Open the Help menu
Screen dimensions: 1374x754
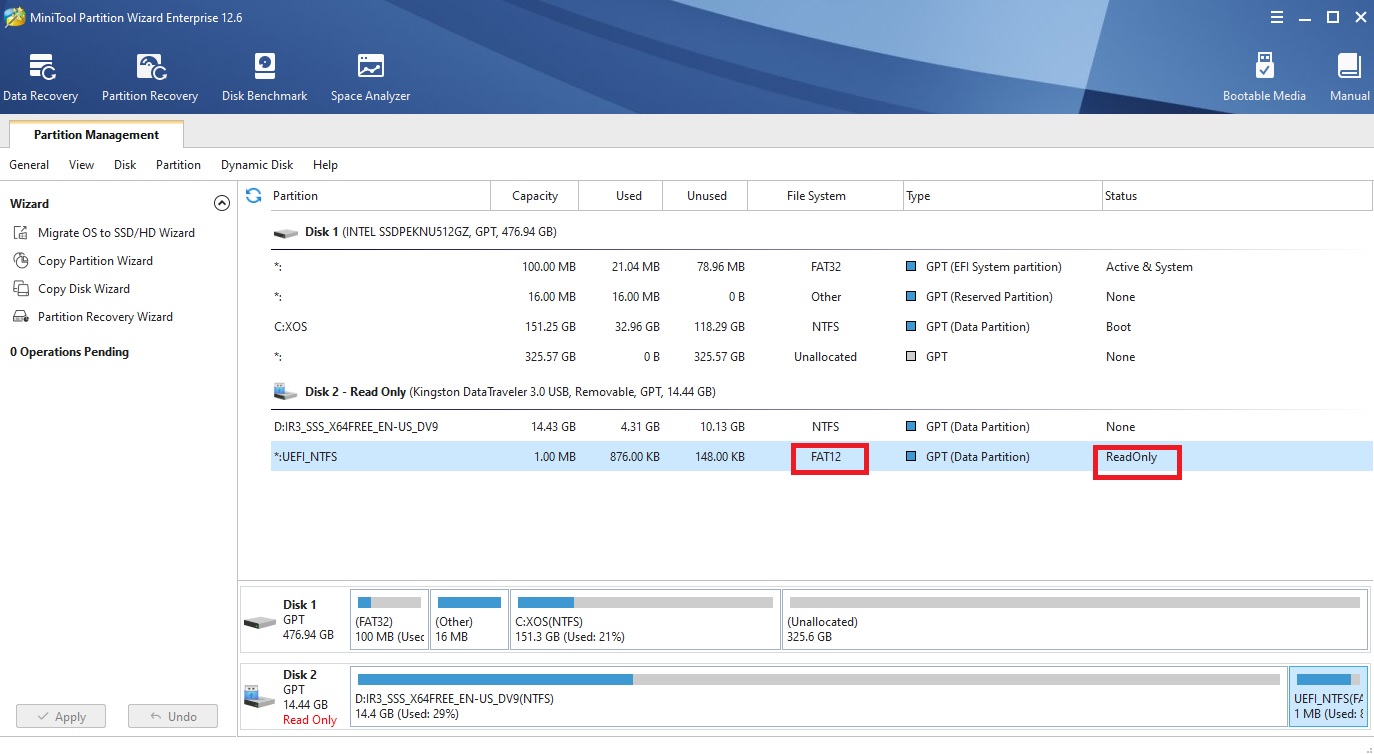tap(325, 165)
